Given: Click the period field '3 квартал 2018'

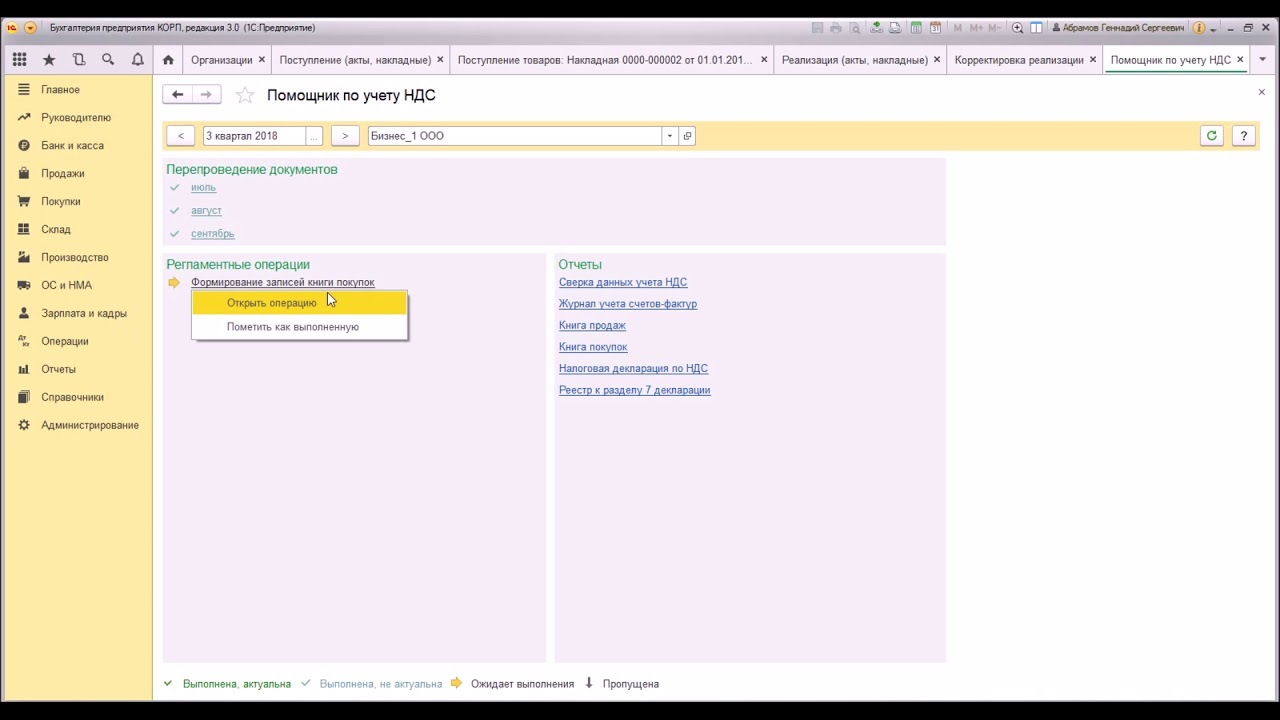Looking at the screenshot, I should point(254,136).
